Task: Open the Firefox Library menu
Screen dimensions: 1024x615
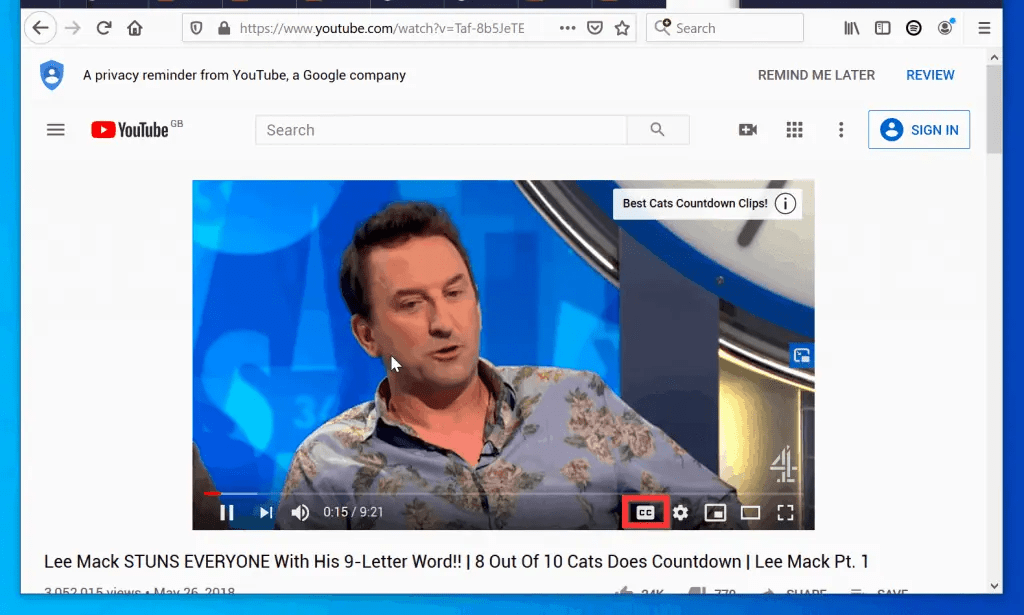Action: coord(851,28)
